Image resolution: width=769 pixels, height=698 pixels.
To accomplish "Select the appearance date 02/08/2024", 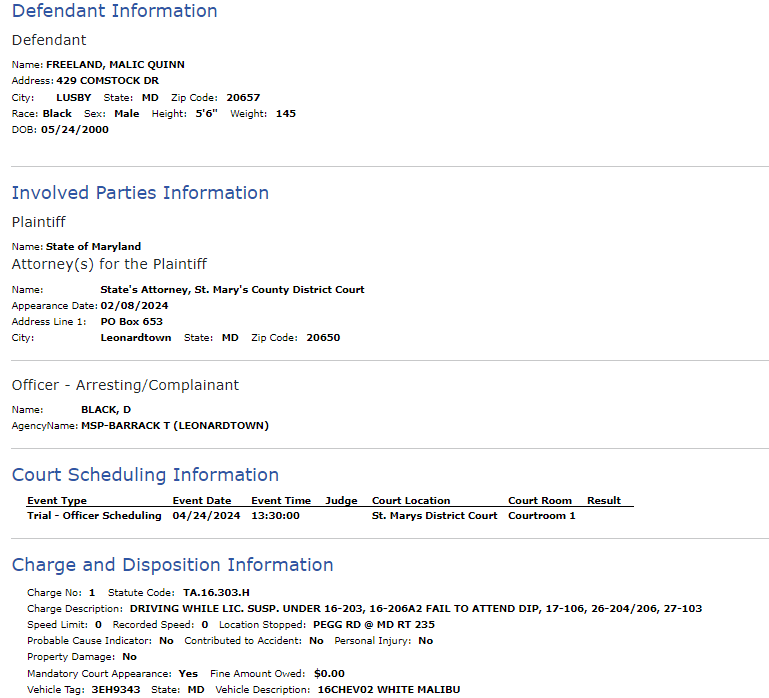I will [x=134, y=306].
